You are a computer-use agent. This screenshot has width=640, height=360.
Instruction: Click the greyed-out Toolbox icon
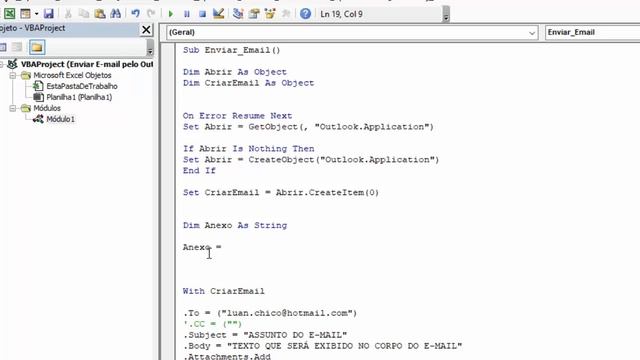pos(286,14)
